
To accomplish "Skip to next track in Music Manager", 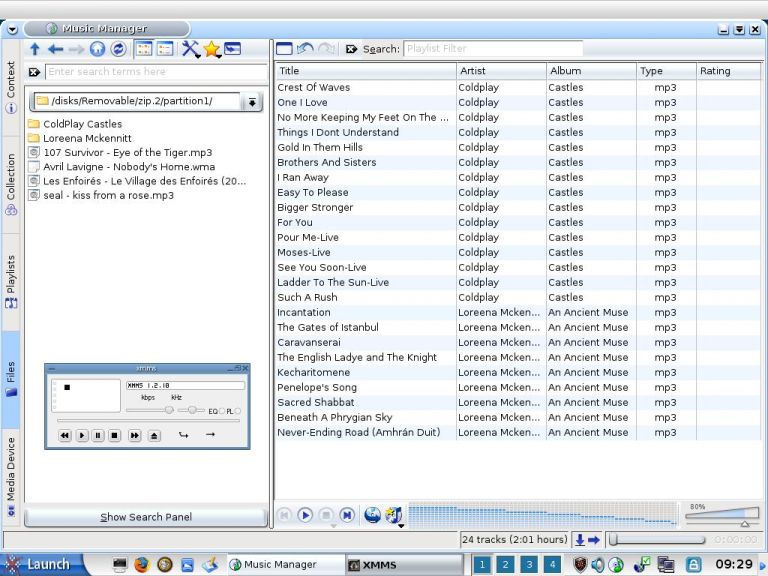I will (x=347, y=515).
